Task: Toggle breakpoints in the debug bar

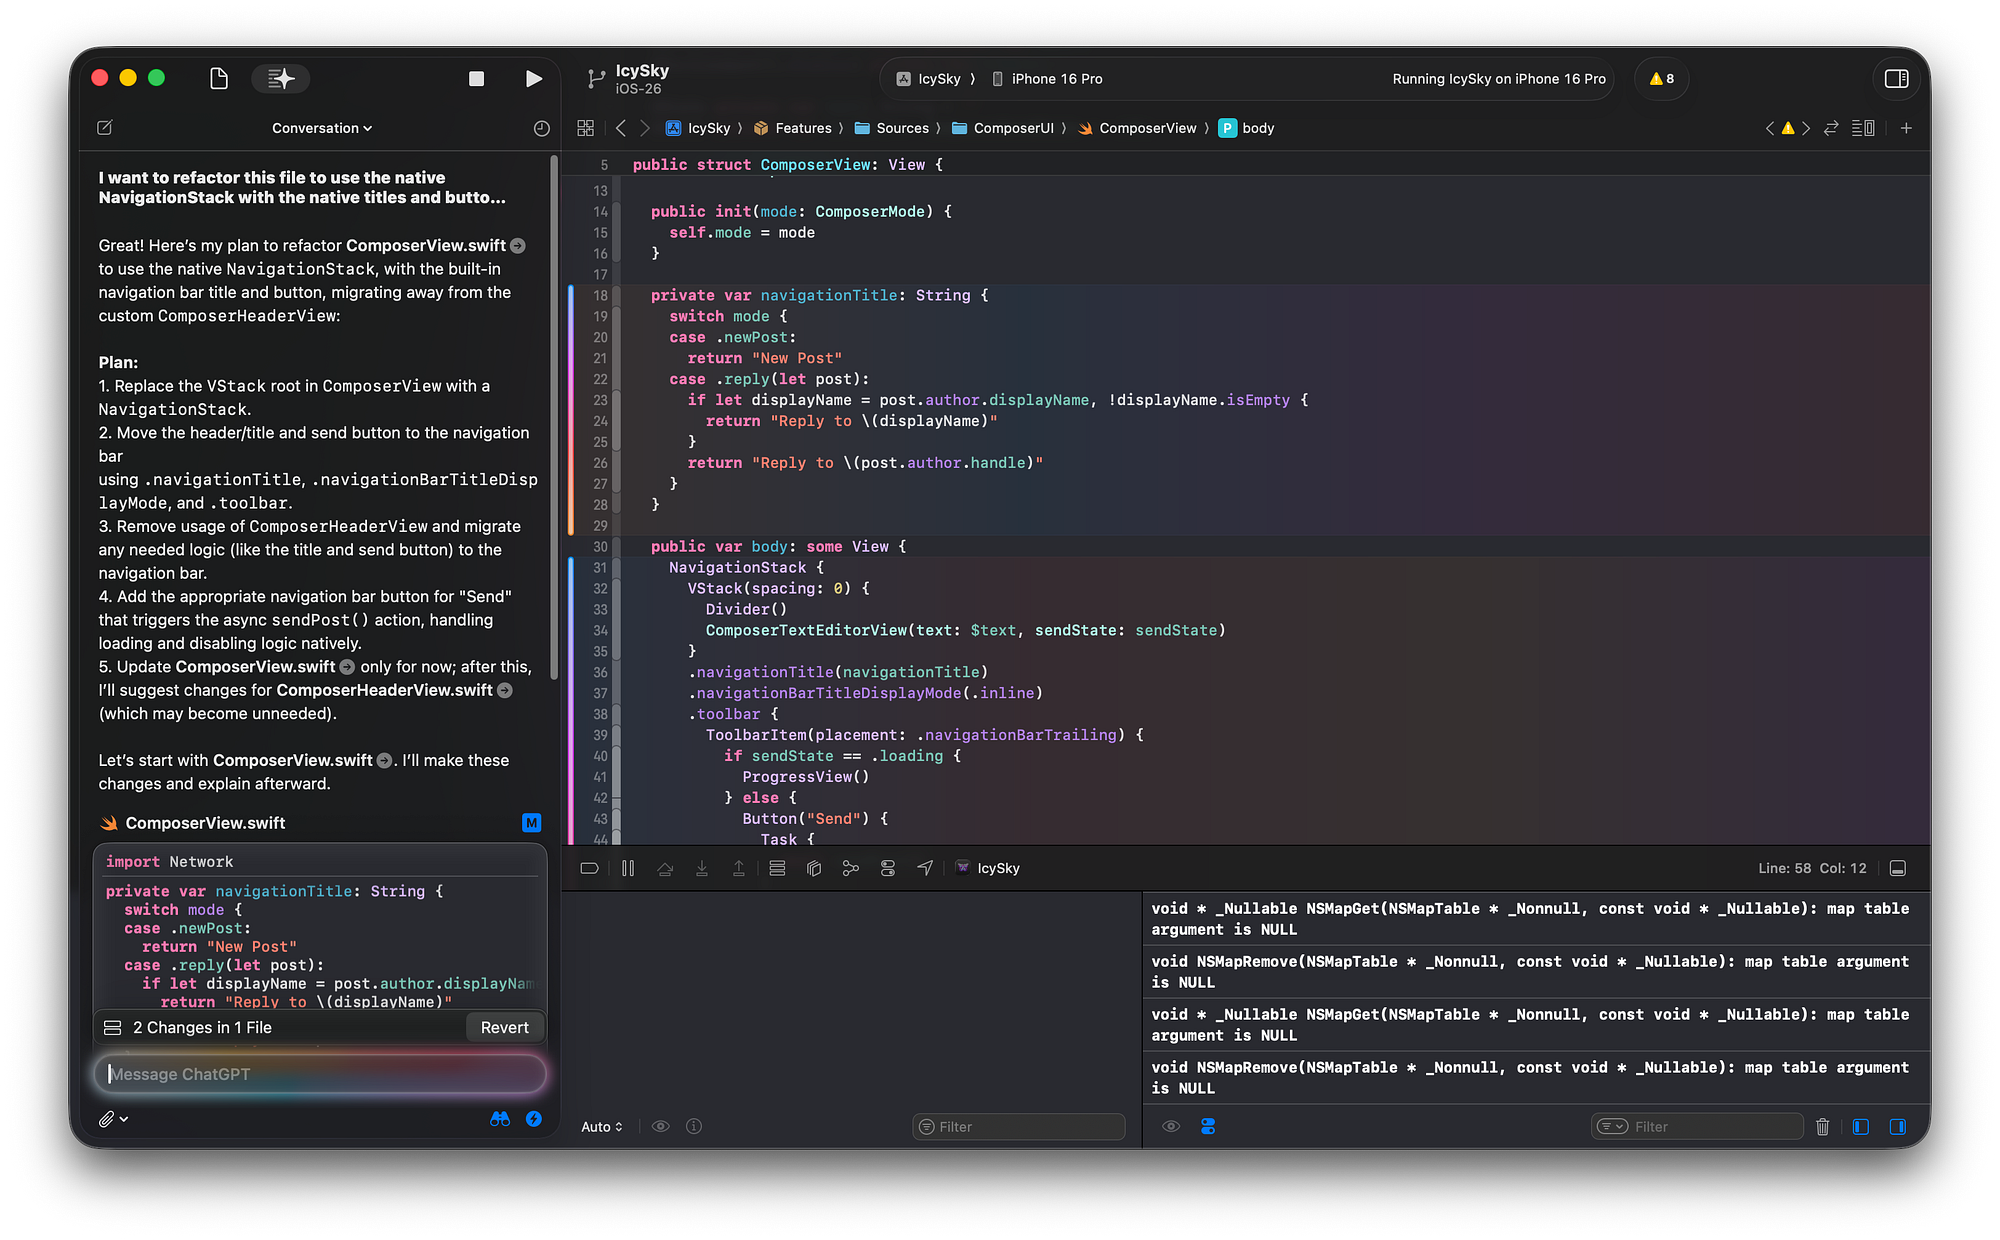Action: (x=589, y=868)
